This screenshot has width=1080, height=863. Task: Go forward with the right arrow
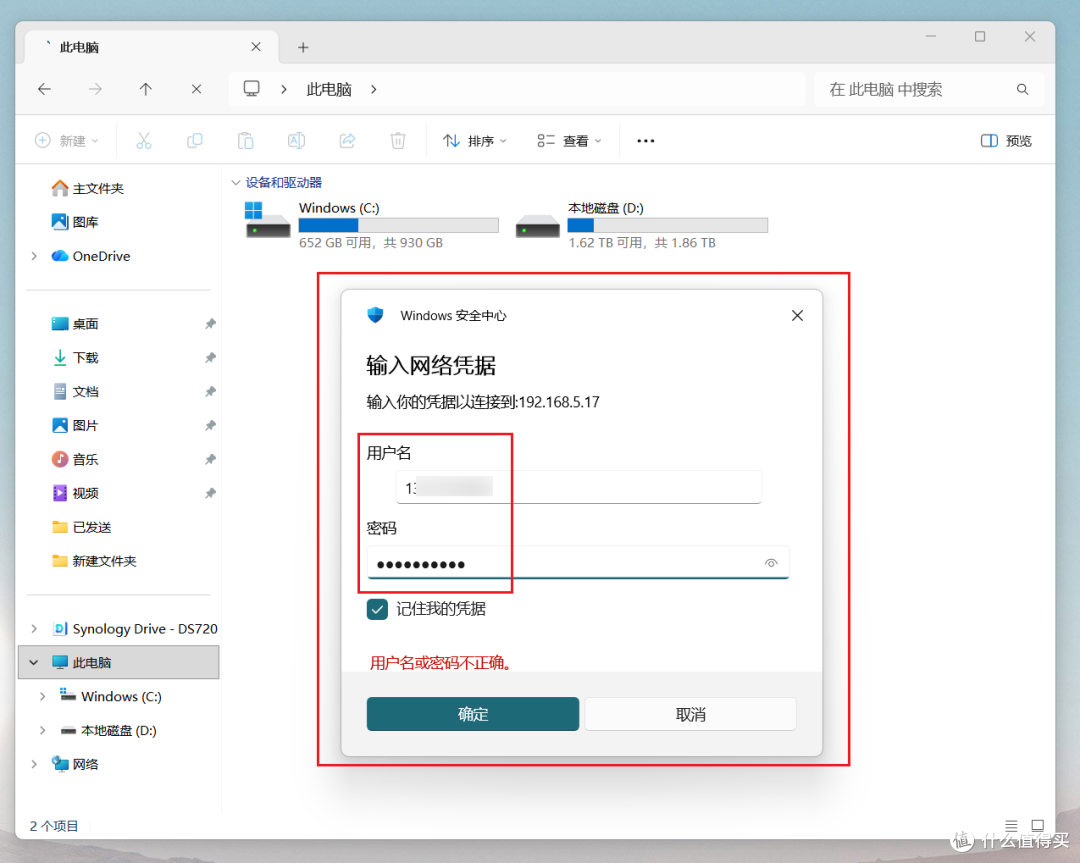click(x=95, y=89)
